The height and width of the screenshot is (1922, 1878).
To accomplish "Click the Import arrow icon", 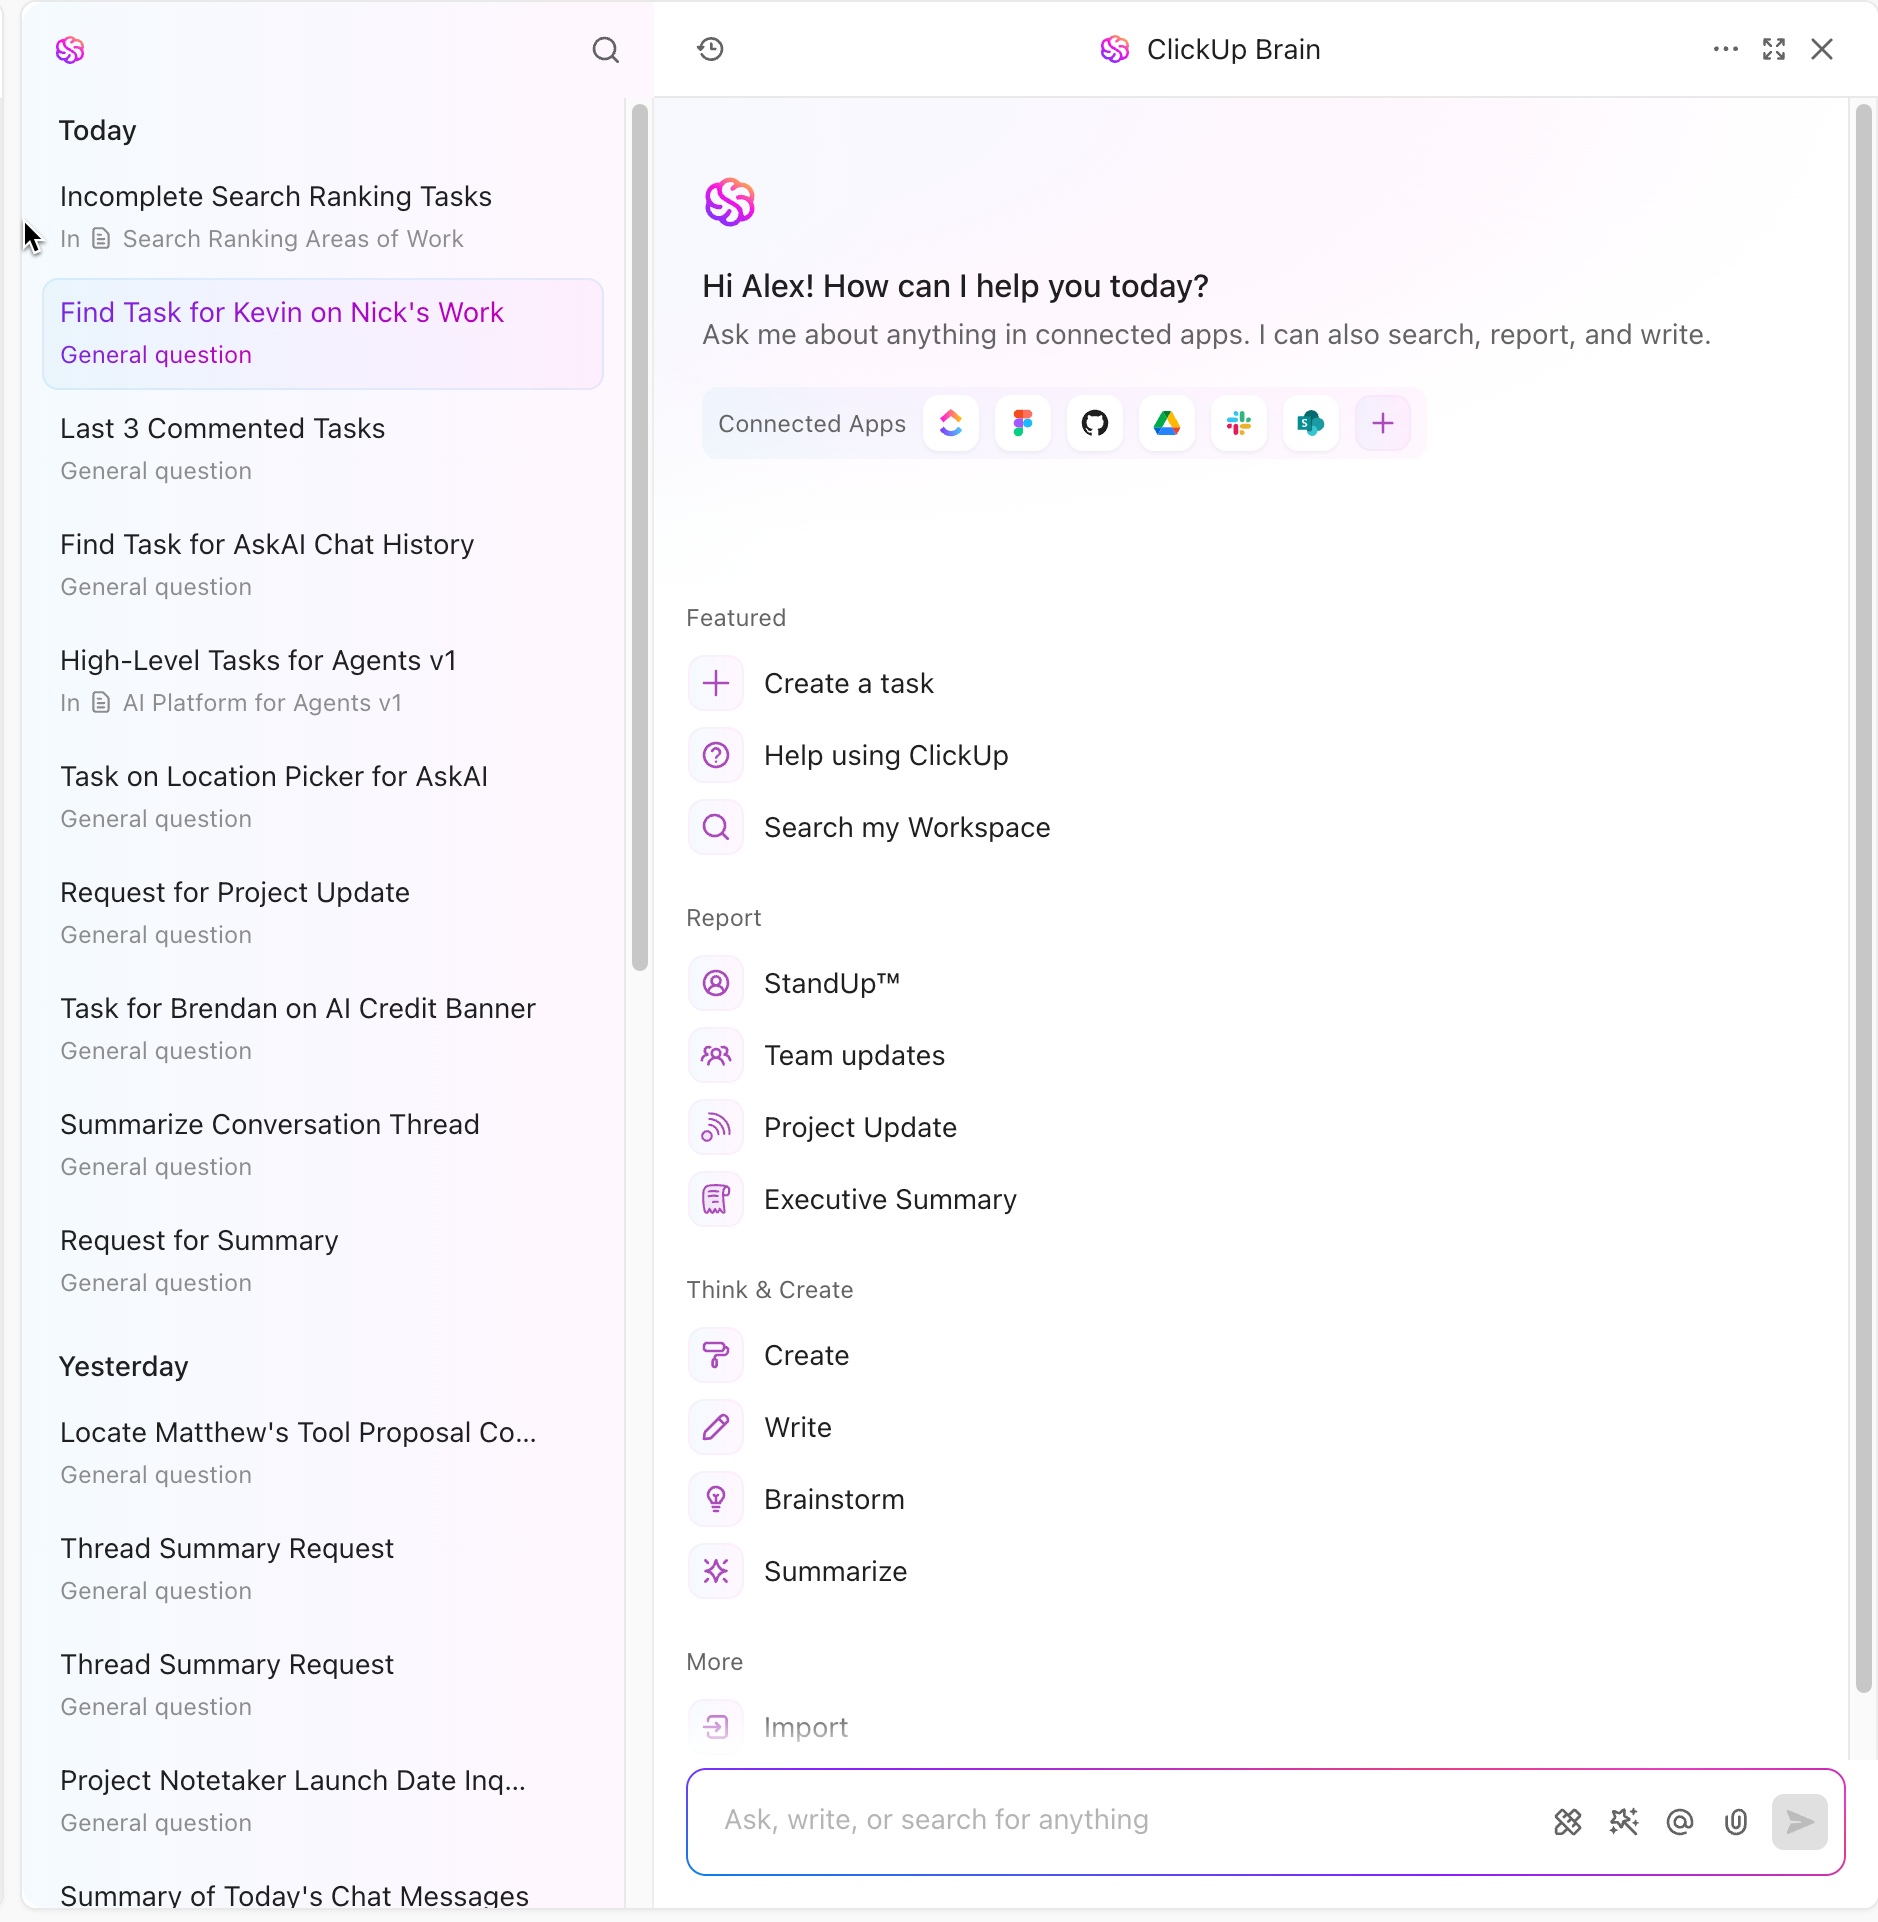I will coord(716,1726).
